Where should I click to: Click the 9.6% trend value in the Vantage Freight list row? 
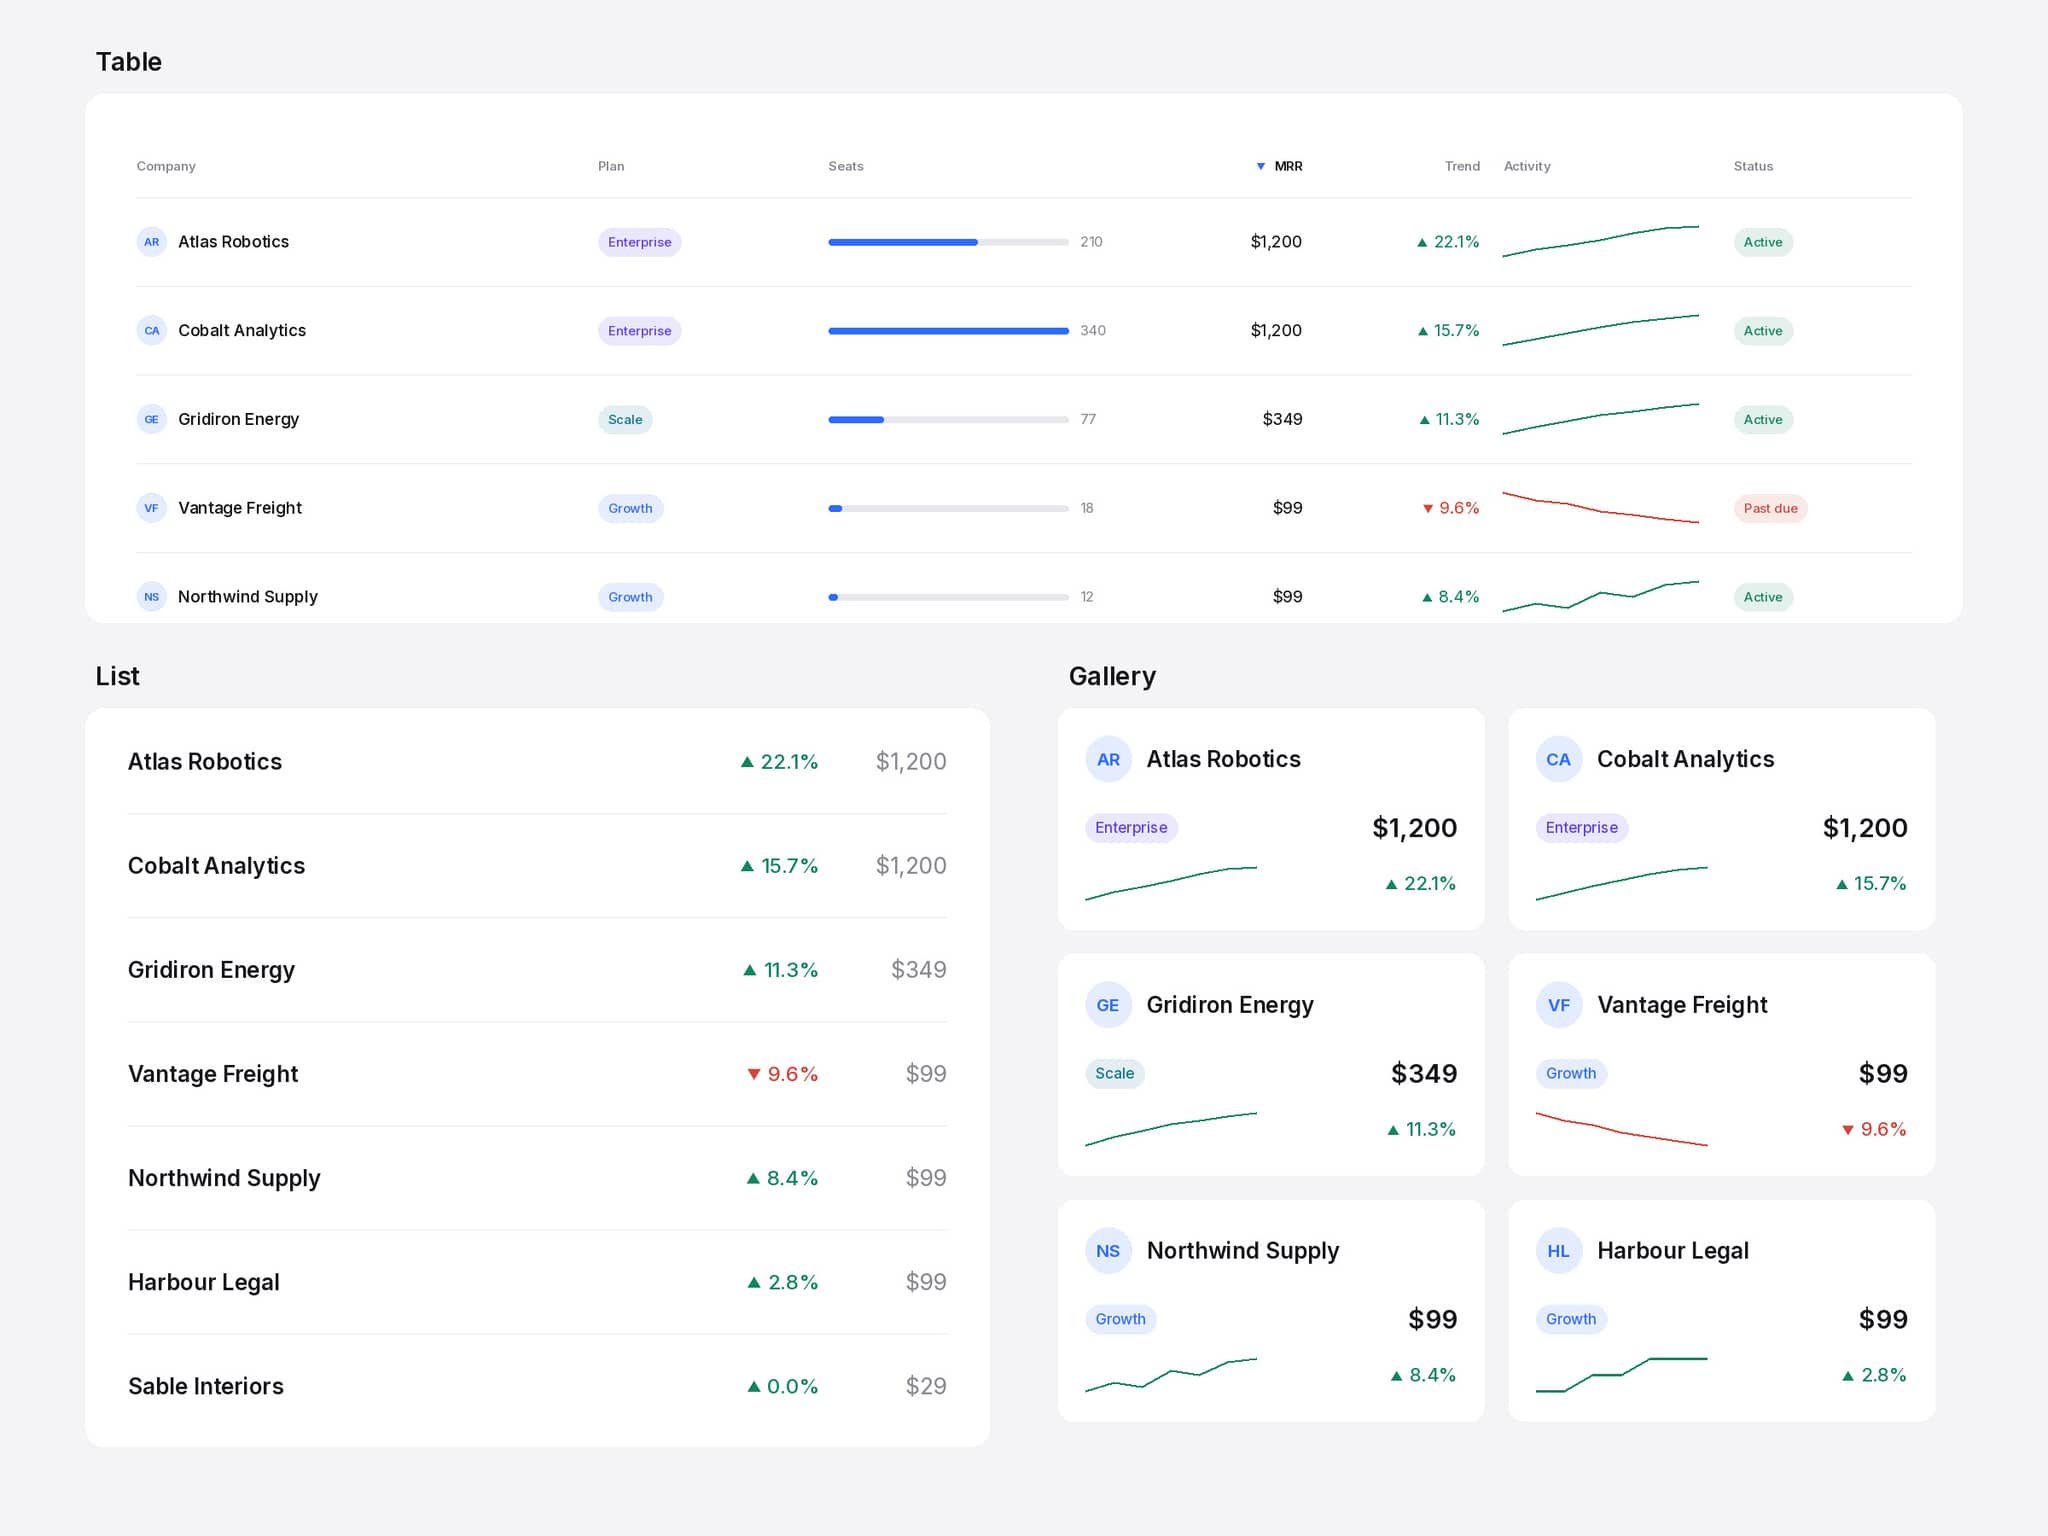pos(783,1074)
